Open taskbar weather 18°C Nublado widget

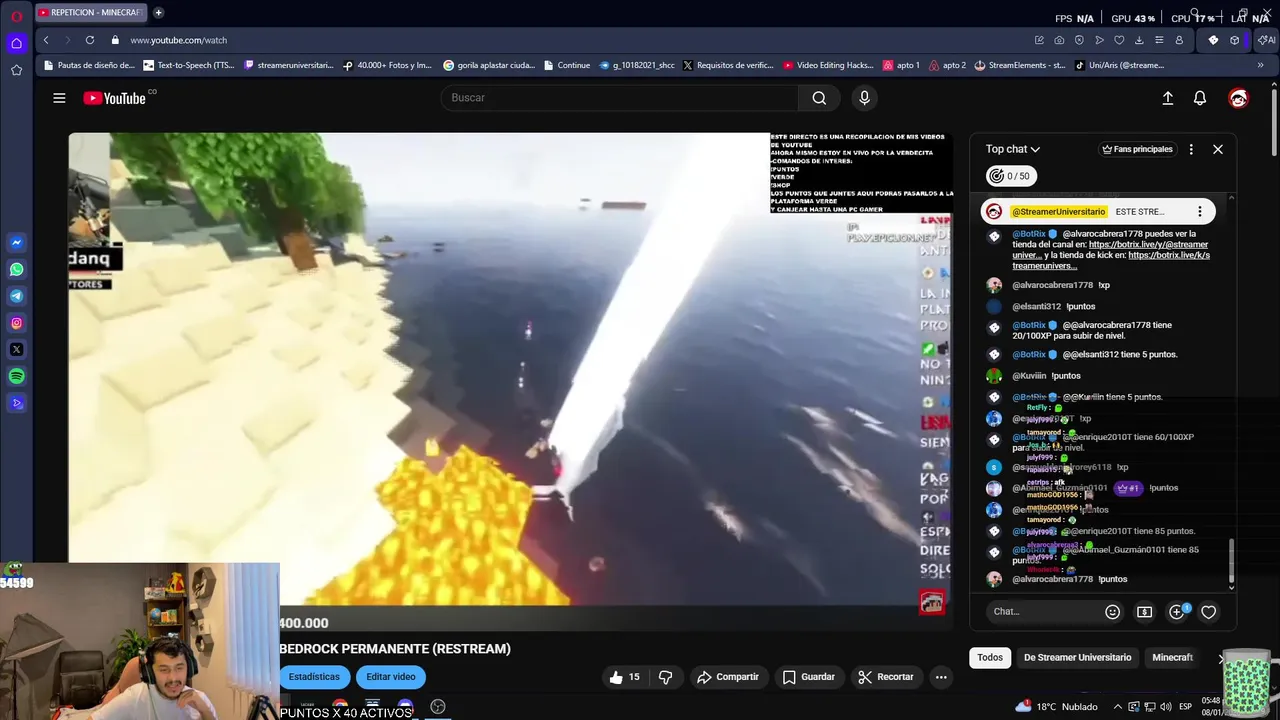[1056, 706]
